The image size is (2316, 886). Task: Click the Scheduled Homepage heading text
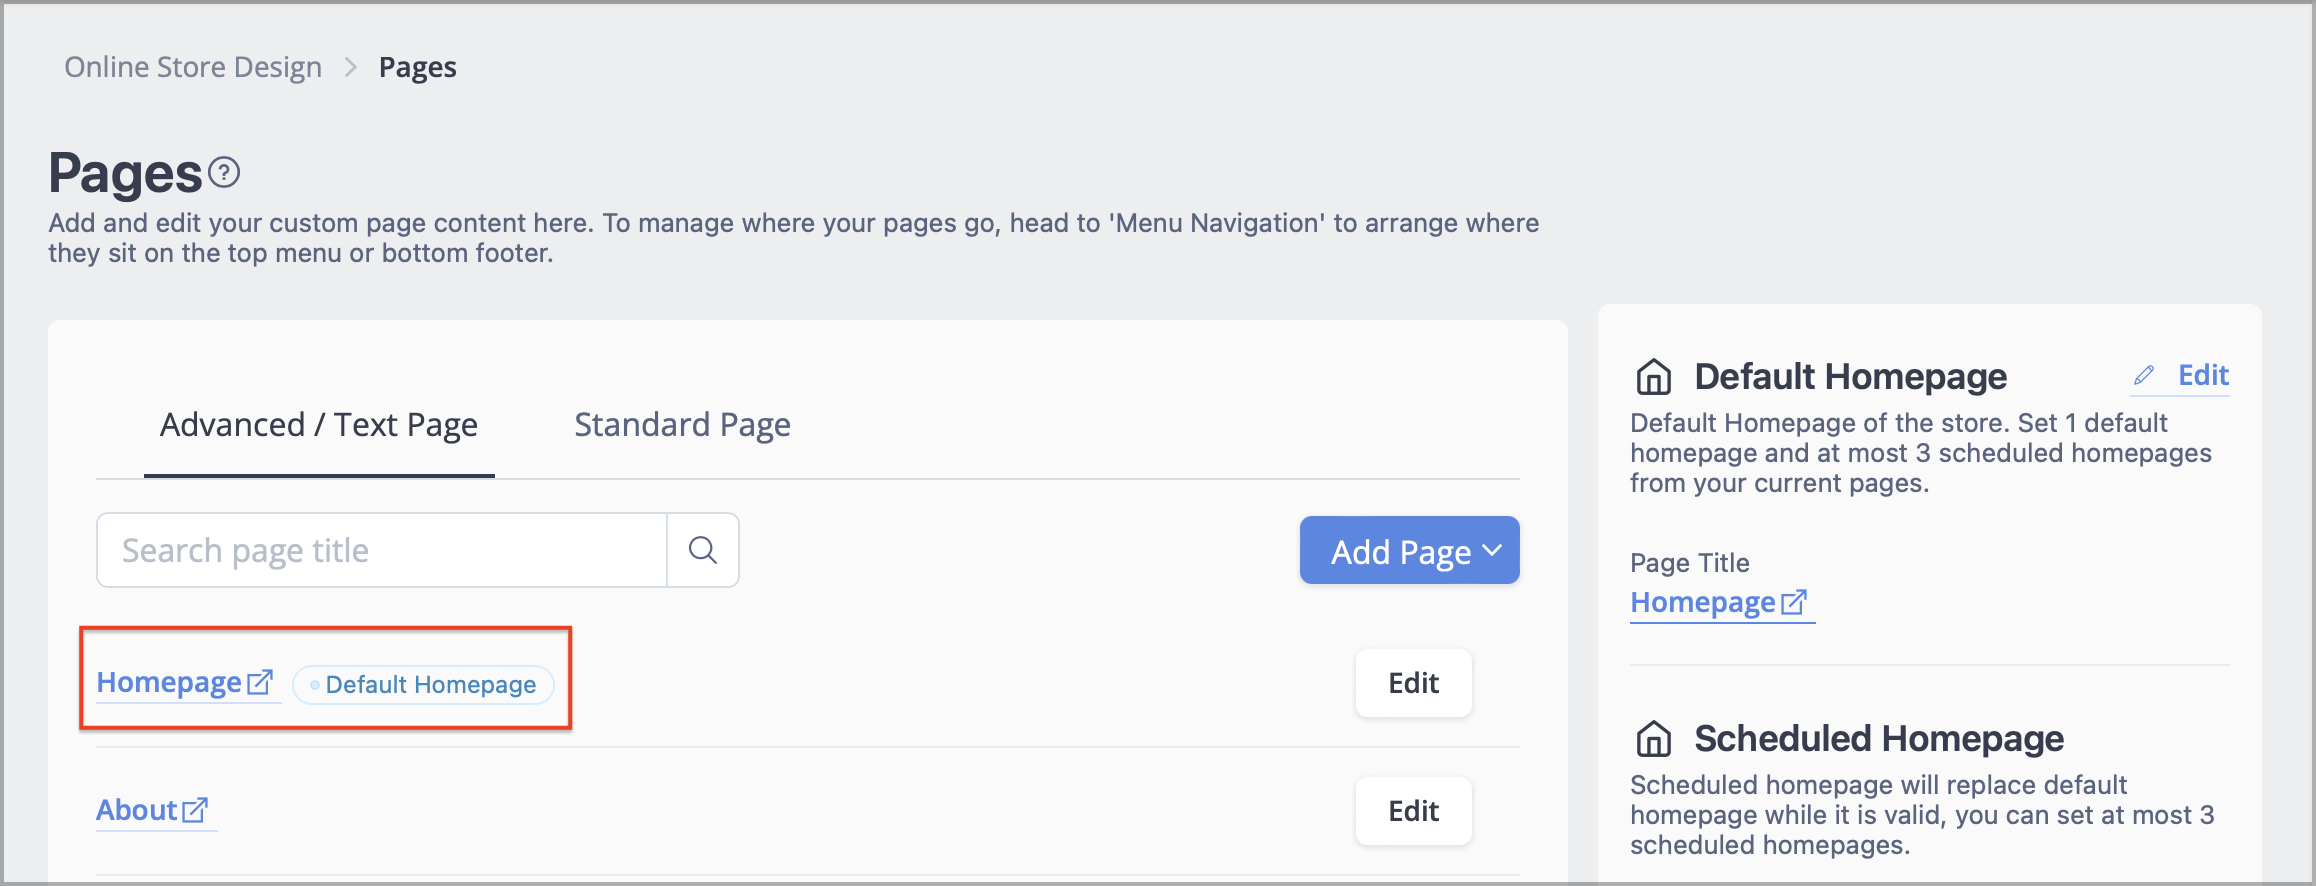[1878, 739]
